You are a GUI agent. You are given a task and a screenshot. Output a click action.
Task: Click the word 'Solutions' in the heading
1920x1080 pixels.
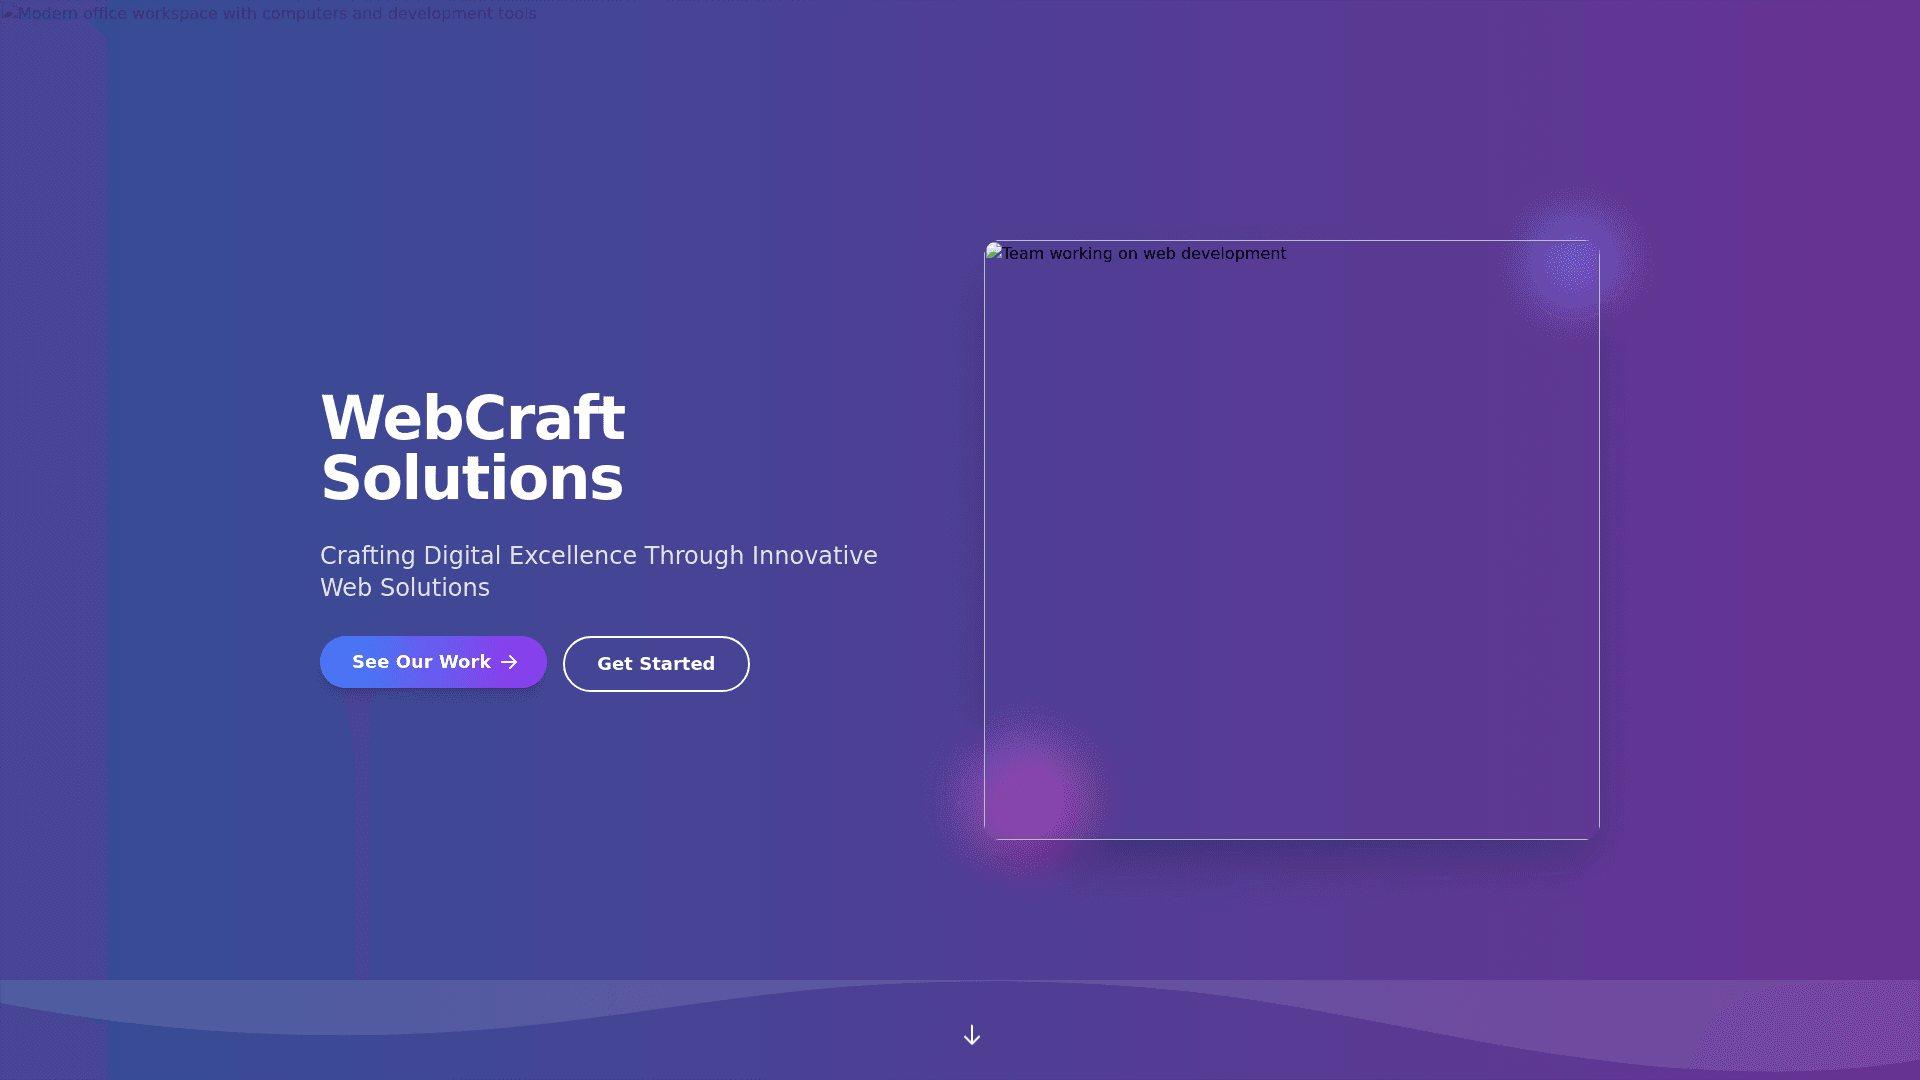(x=472, y=478)
